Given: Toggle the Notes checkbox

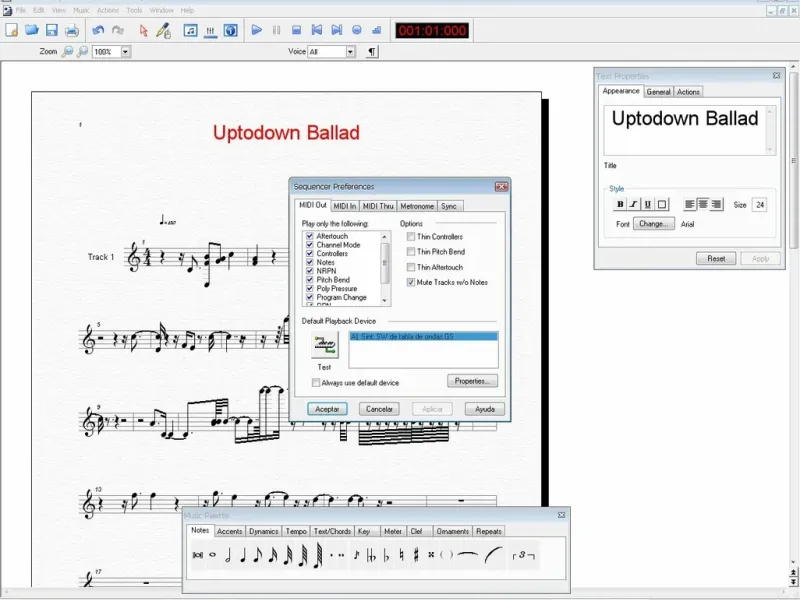Looking at the screenshot, I should [x=309, y=262].
